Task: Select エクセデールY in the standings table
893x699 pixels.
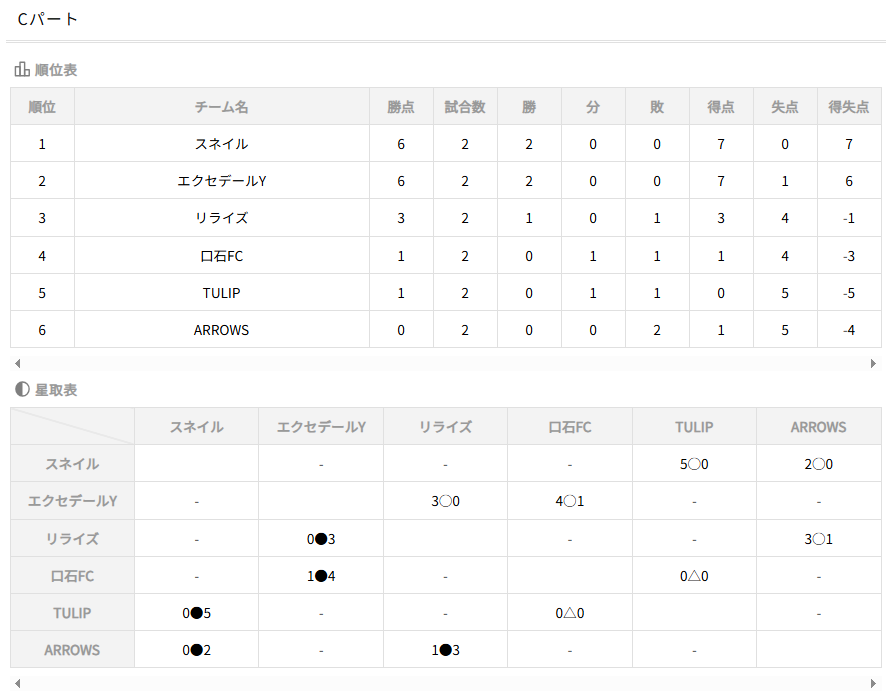Action: click(221, 181)
